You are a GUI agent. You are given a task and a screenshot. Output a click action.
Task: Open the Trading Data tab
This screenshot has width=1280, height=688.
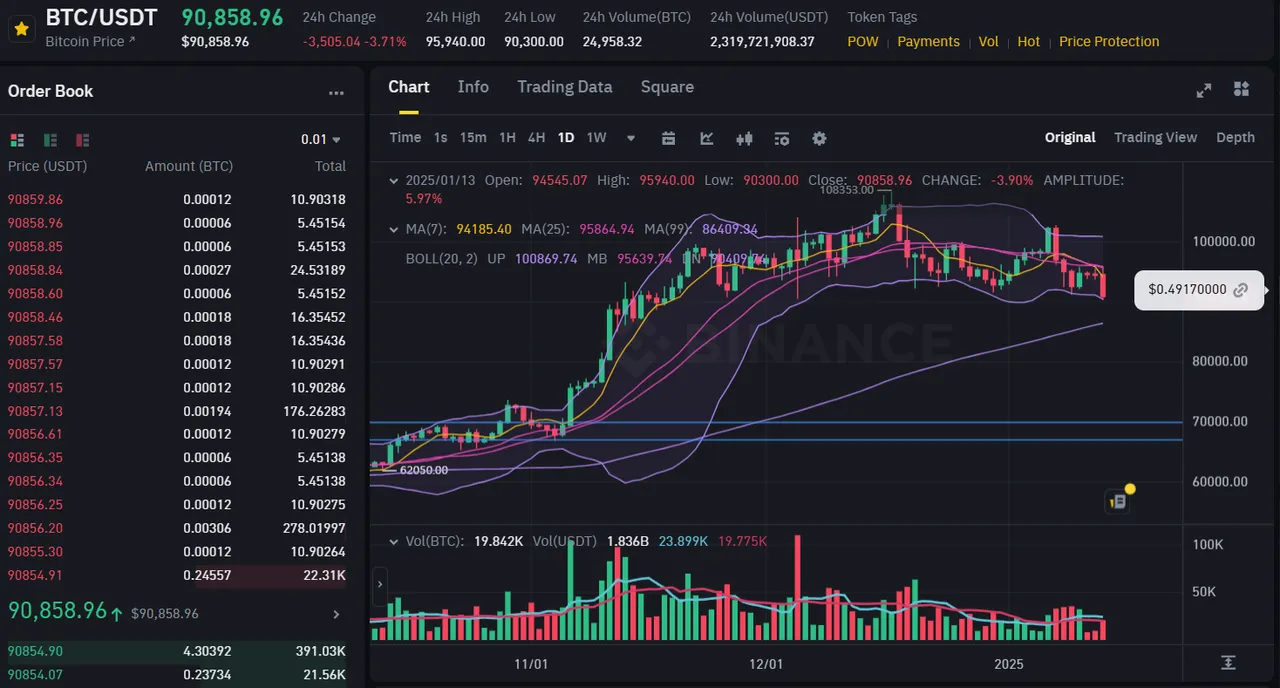click(564, 87)
